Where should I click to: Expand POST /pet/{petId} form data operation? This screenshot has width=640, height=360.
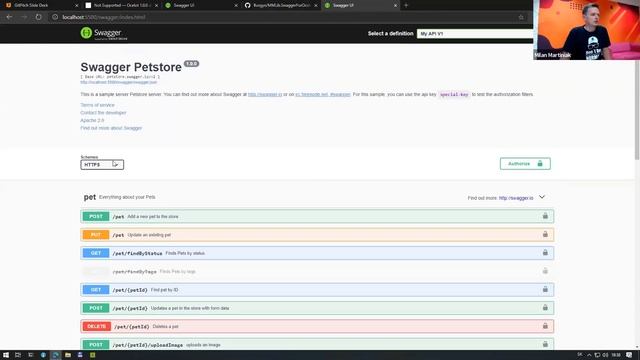click(x=317, y=308)
